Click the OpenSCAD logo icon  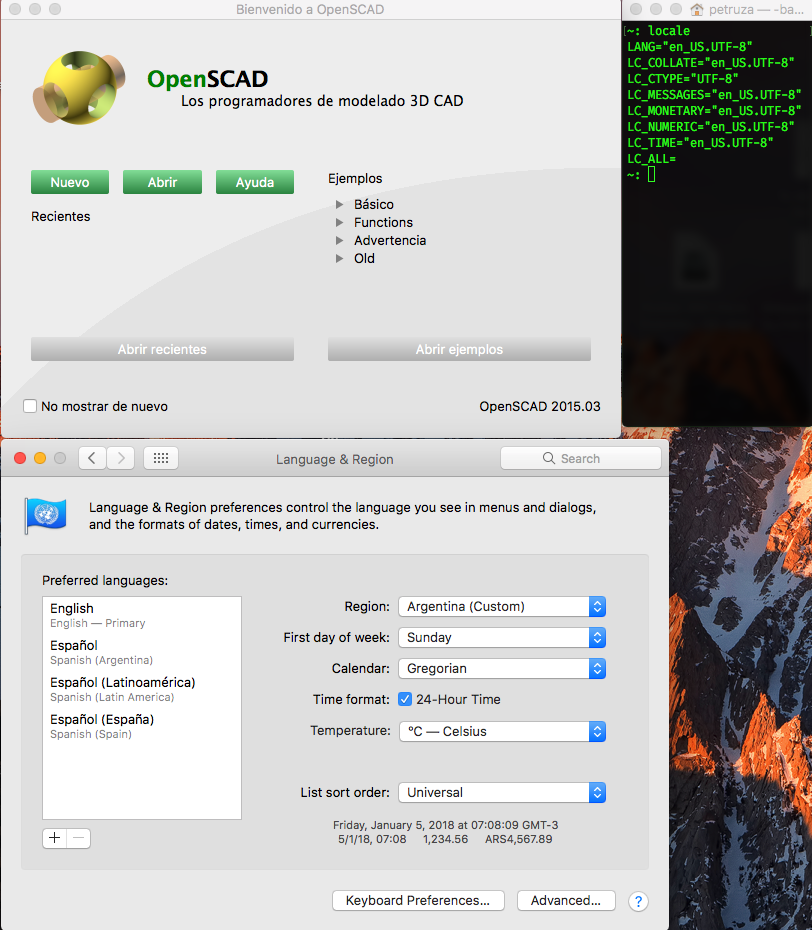pos(79,87)
